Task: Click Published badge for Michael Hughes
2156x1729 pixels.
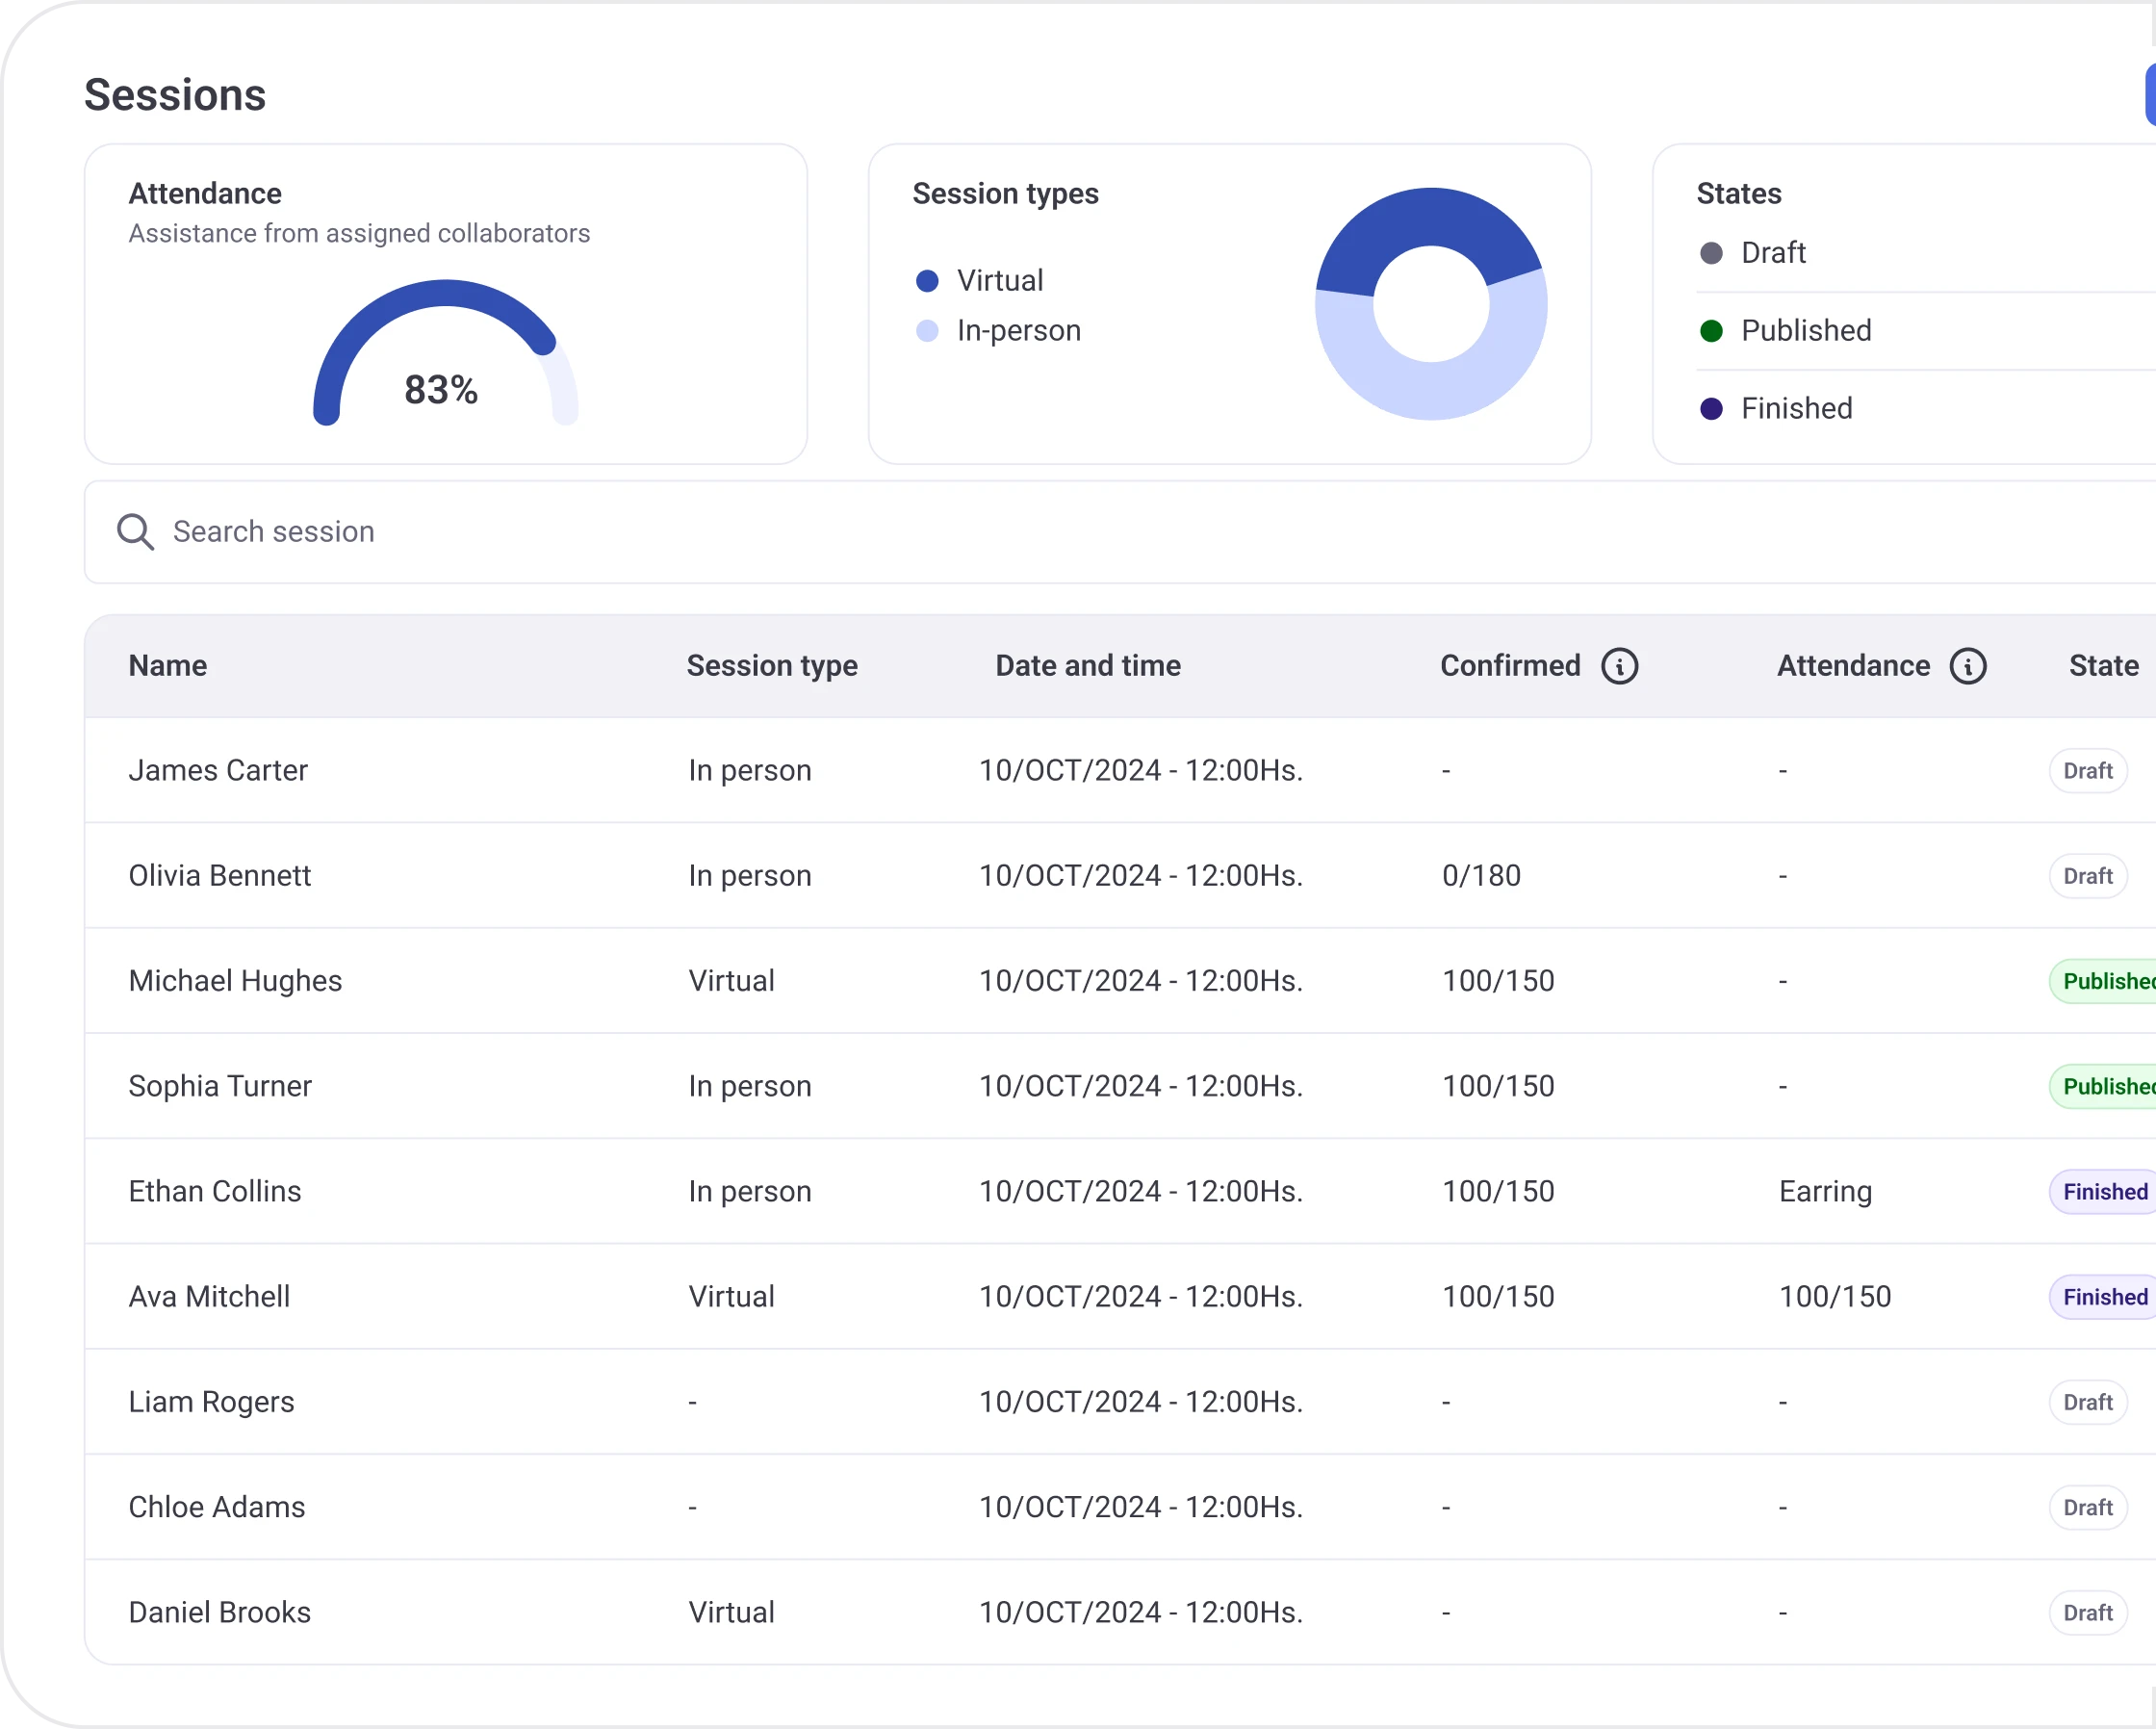Action: pos(2104,981)
